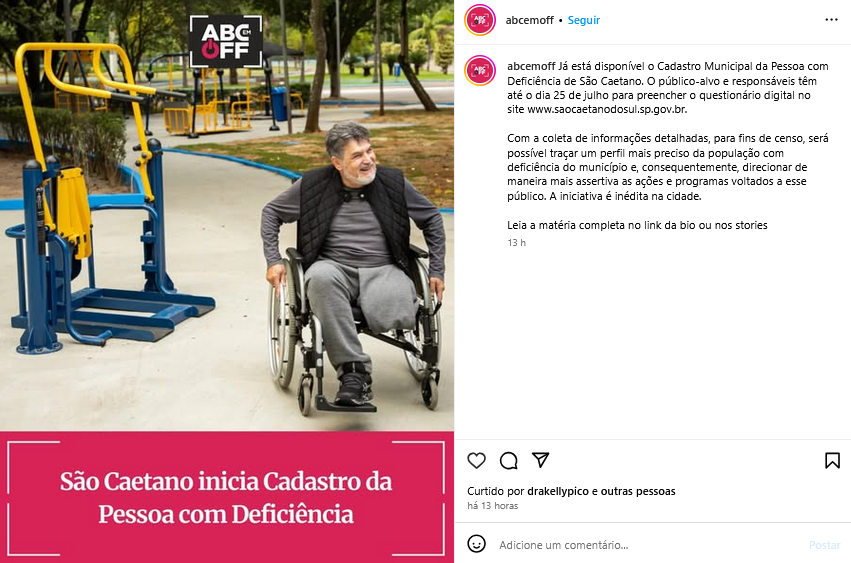
Task: Open comments with the speech bubble icon
Action: (x=509, y=460)
